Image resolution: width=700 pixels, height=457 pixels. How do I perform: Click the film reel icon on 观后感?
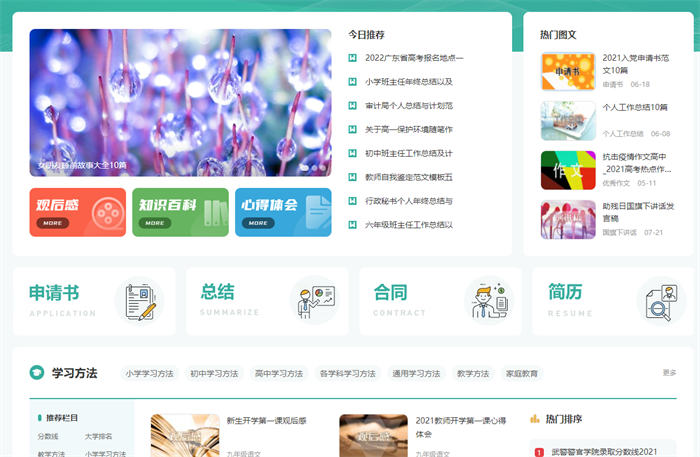[x=104, y=212]
